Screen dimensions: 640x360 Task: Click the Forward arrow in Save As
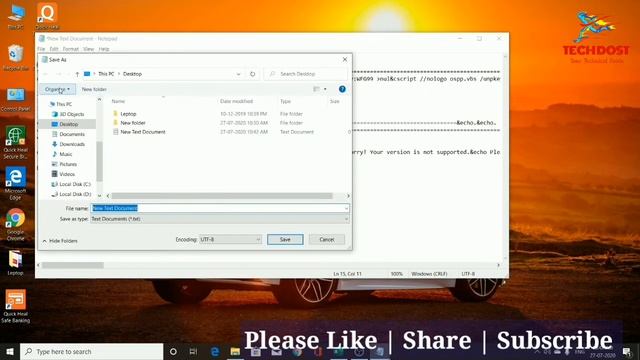(58, 74)
